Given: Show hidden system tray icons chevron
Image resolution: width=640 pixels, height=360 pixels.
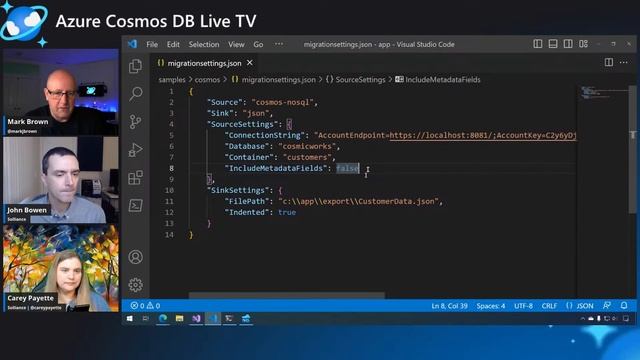Looking at the screenshot, I should [x=582, y=319].
